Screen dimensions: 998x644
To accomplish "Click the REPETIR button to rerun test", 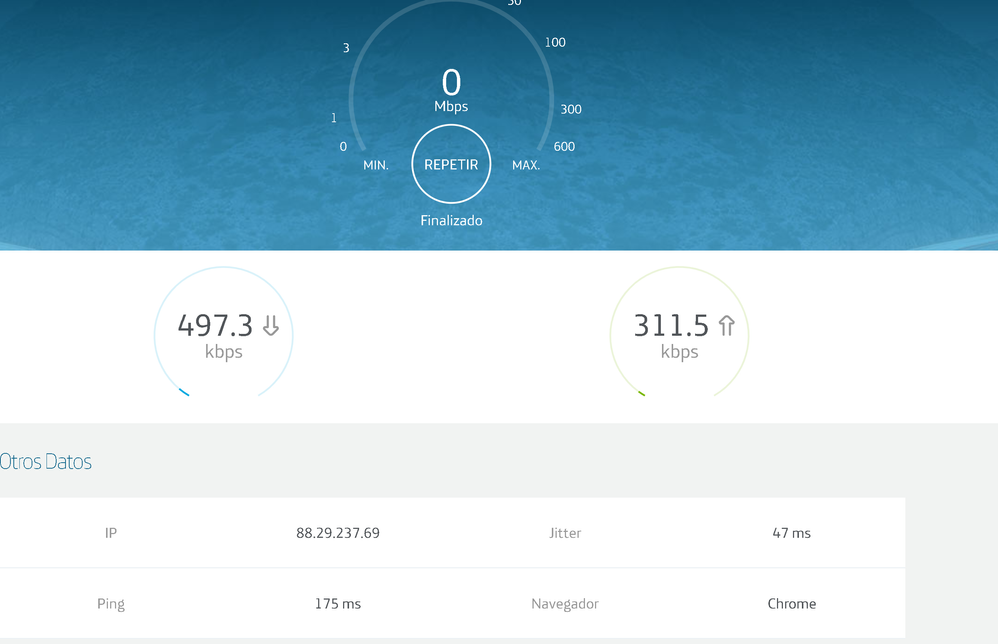I will 451,165.
